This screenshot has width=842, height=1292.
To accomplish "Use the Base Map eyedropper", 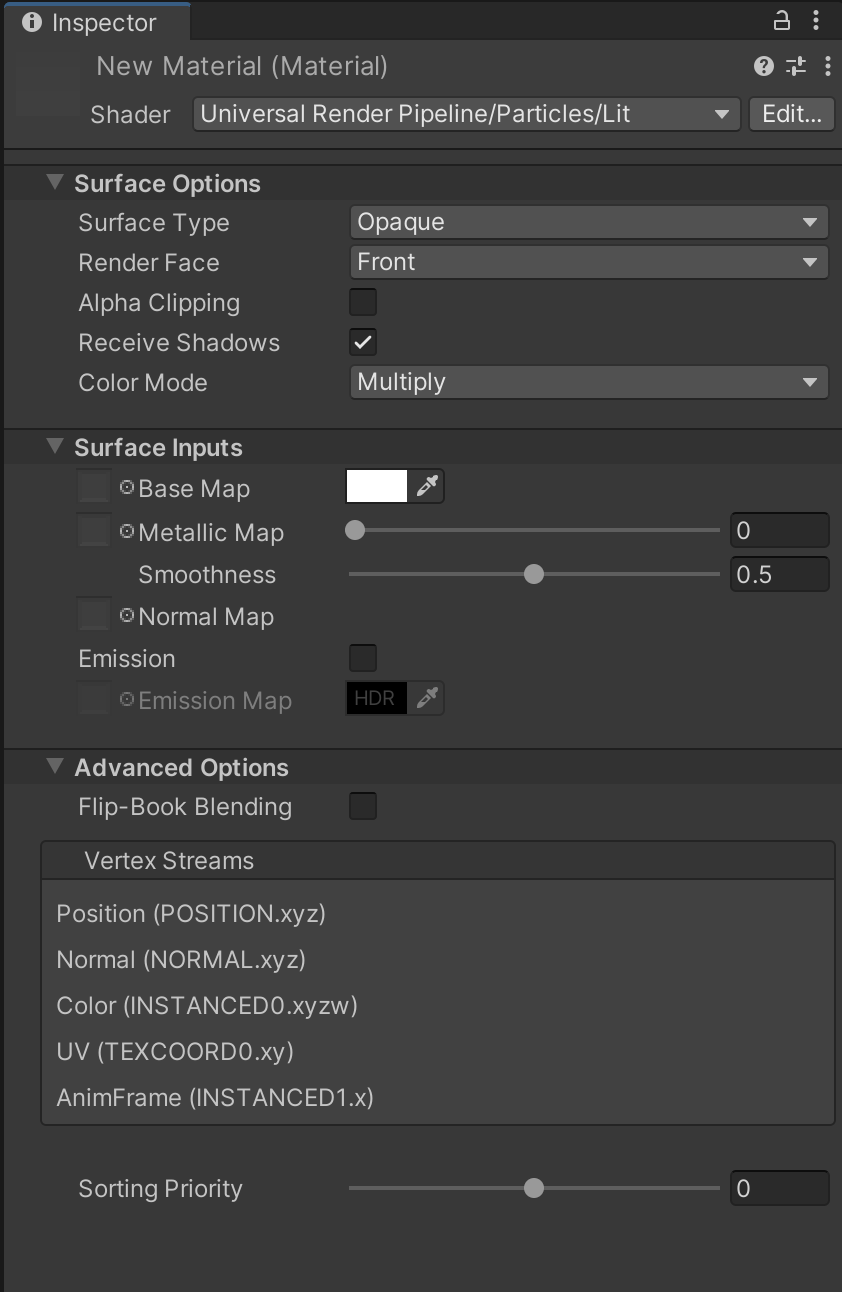I will tap(429, 485).
